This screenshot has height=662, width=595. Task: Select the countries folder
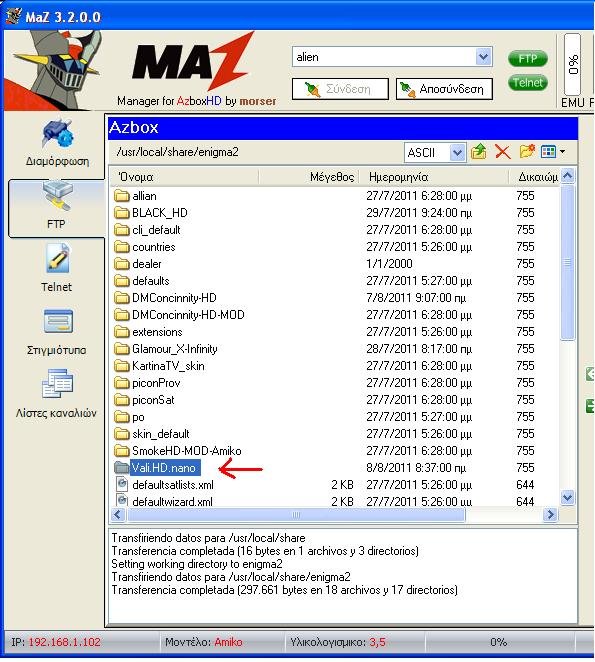coord(145,247)
